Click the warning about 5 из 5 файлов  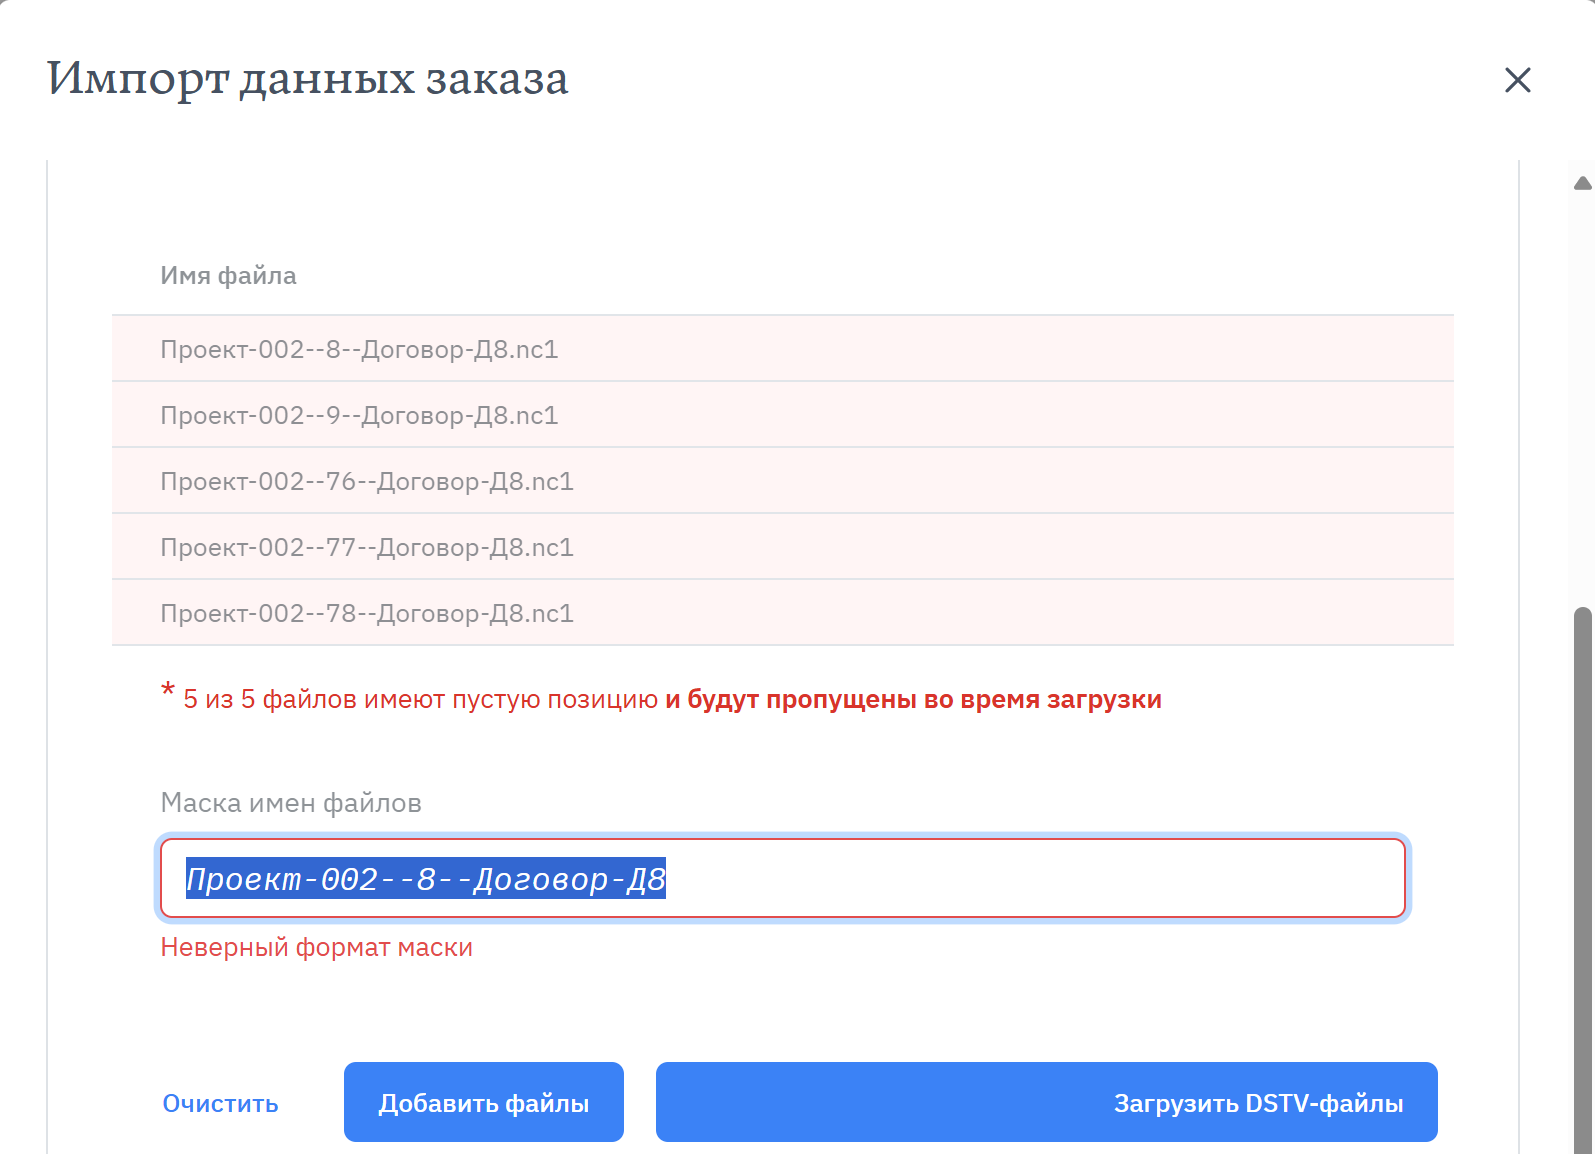coord(661,697)
